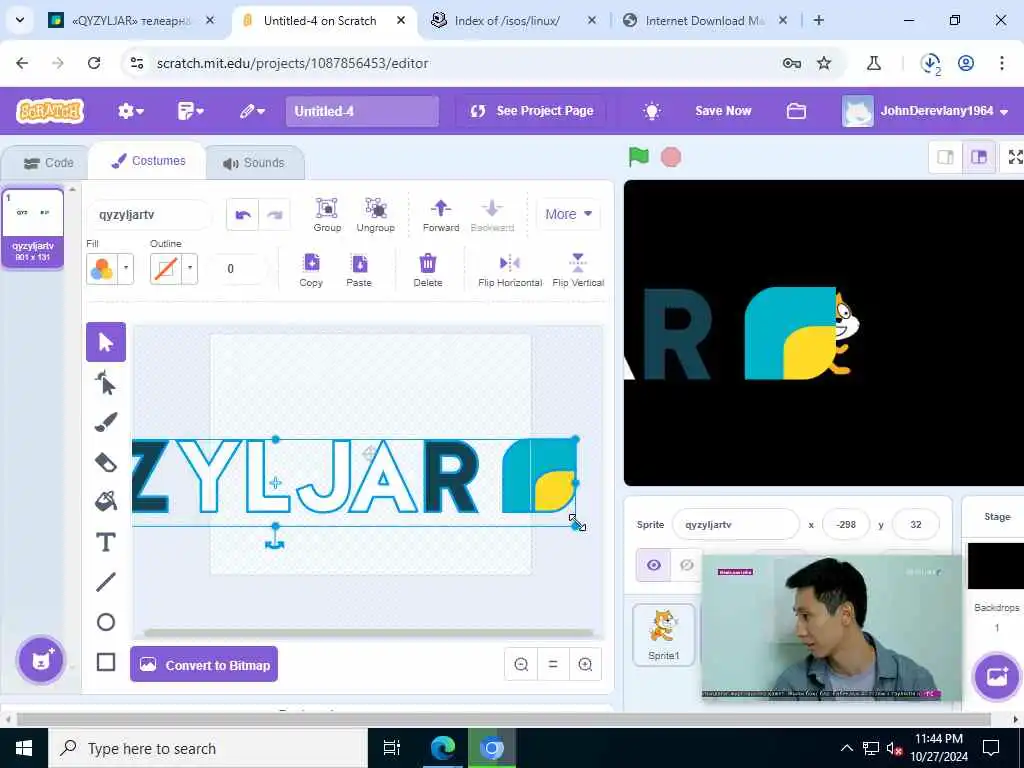The height and width of the screenshot is (768, 1024).
Task: Open the Choose a Backdrop button
Action: pos(997,676)
